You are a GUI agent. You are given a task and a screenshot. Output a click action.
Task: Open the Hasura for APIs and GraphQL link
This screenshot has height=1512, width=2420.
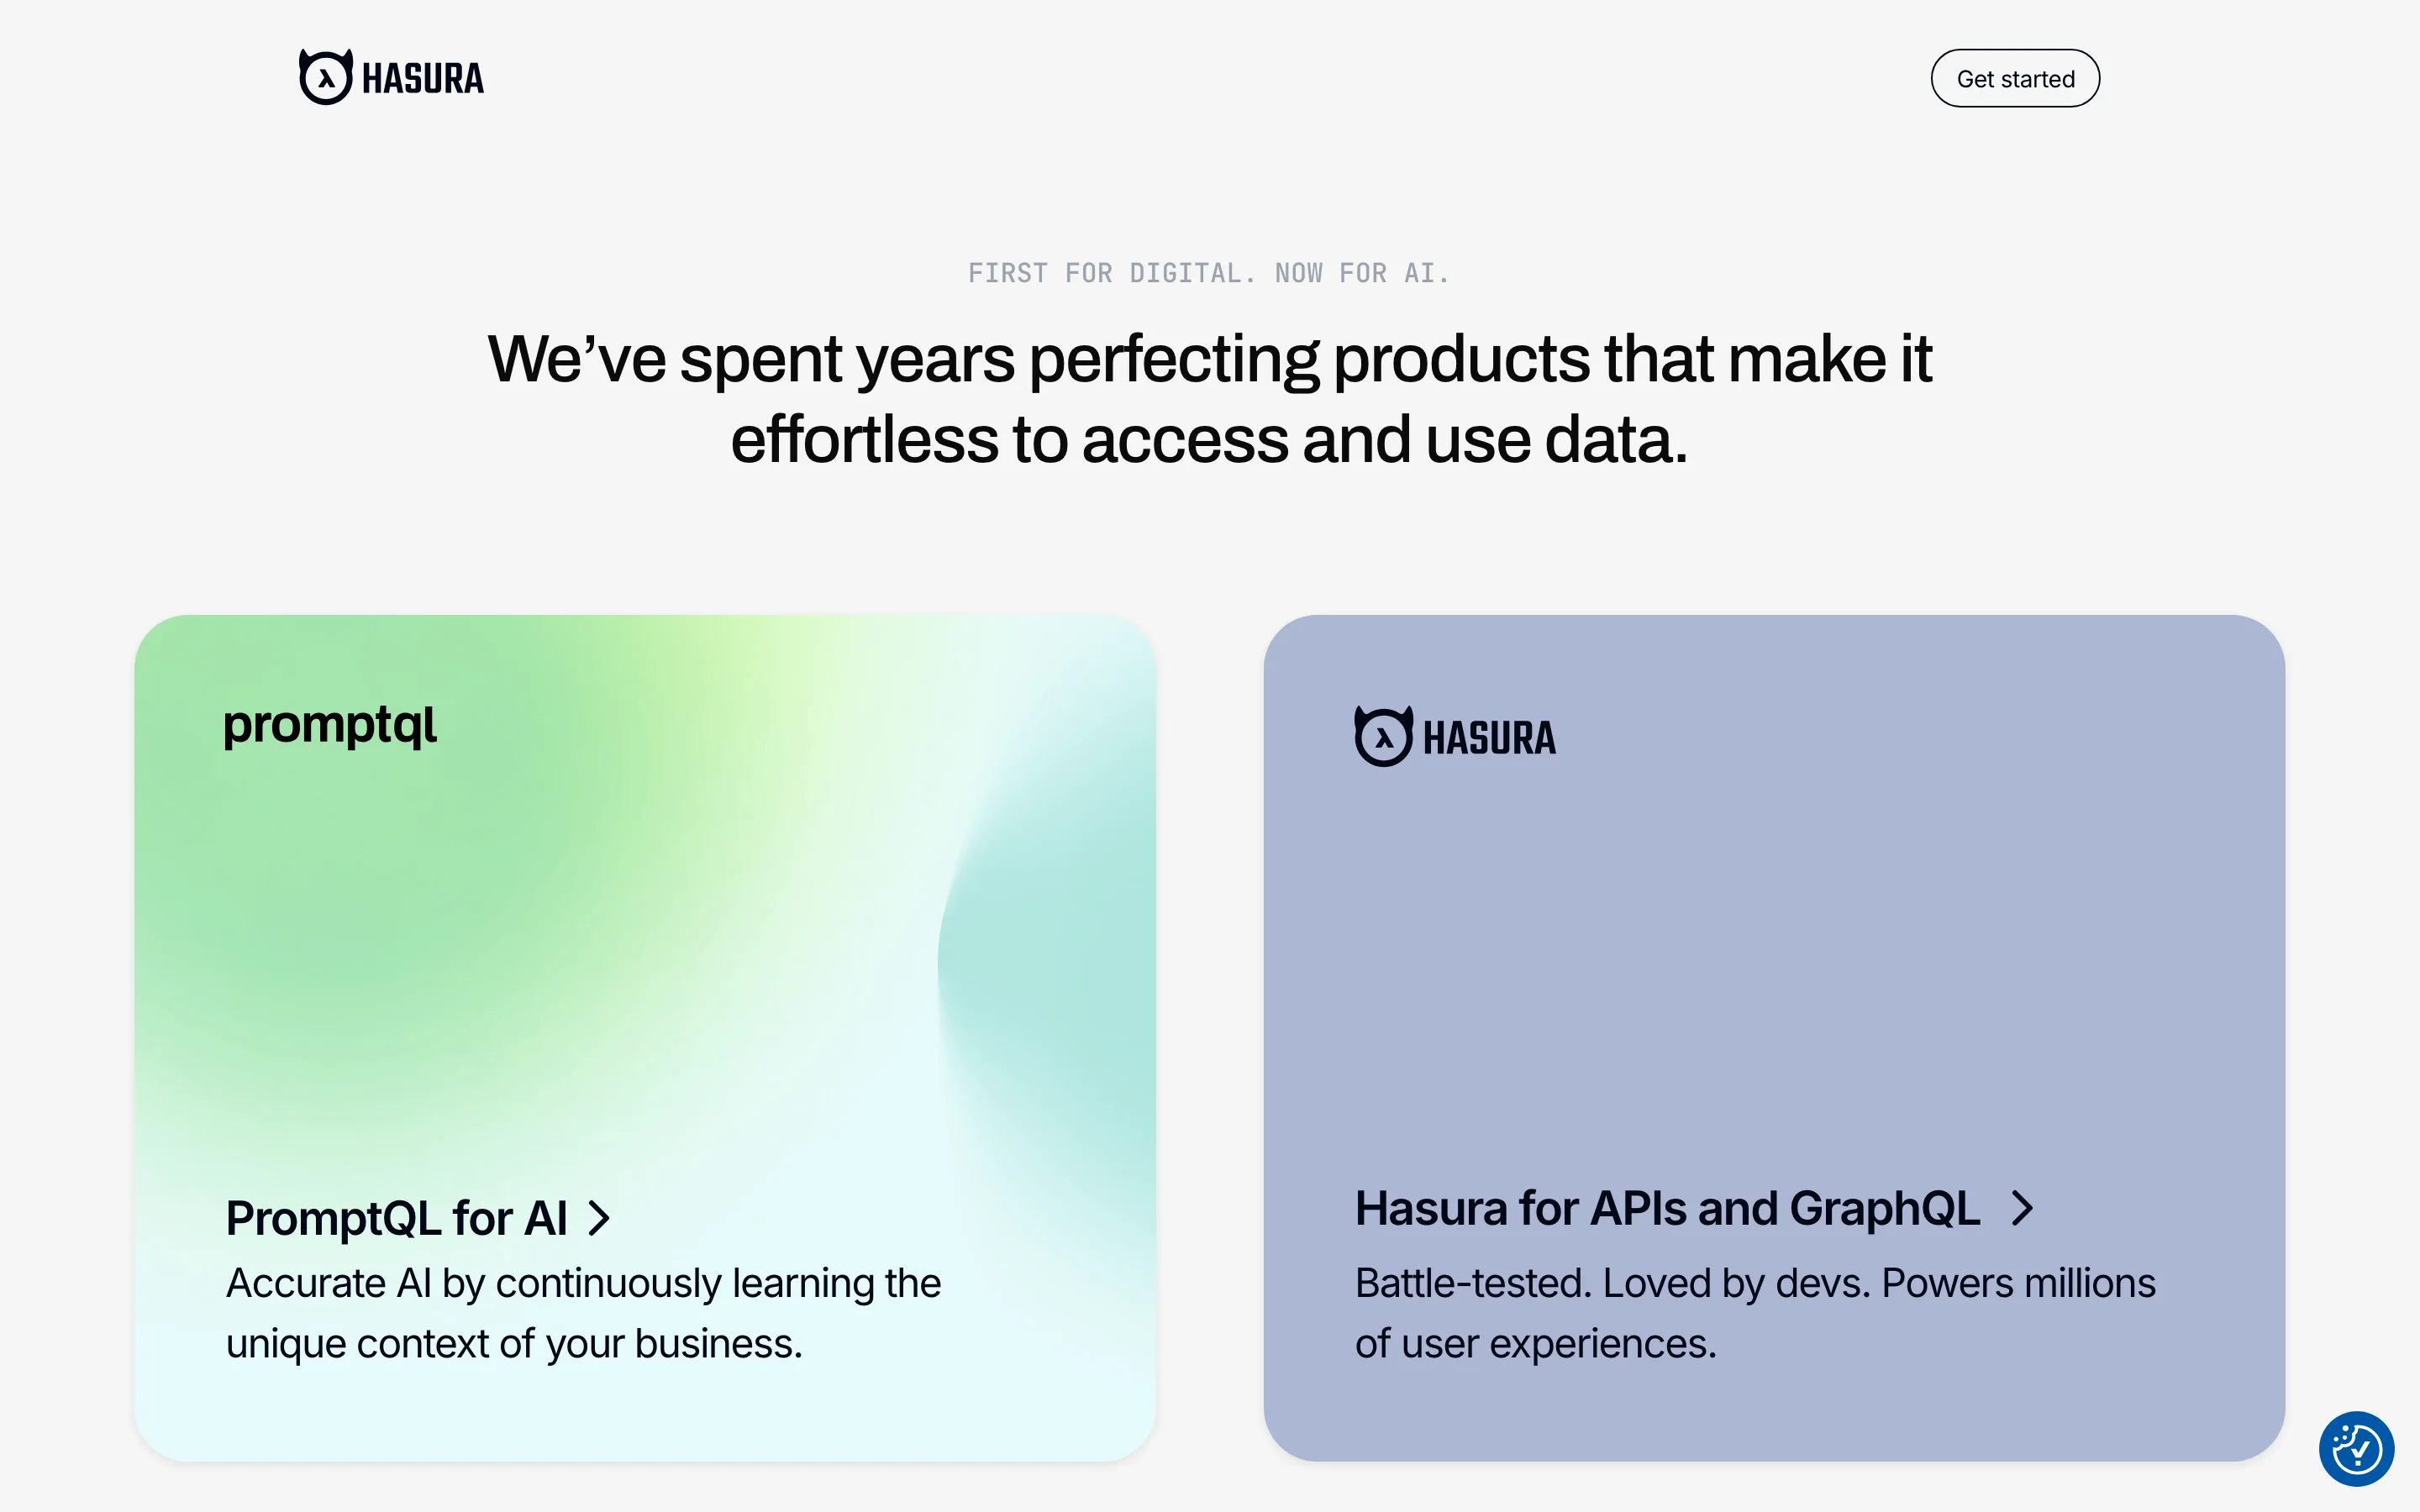(1667, 1208)
